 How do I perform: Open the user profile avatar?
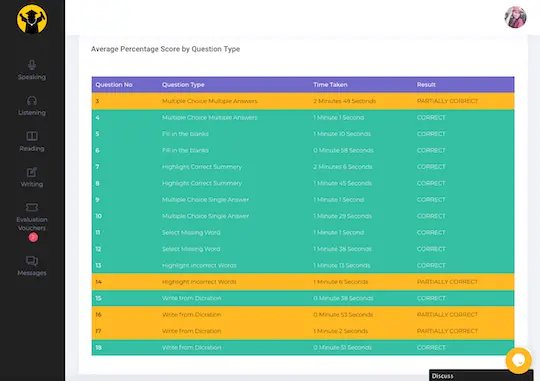click(x=515, y=17)
